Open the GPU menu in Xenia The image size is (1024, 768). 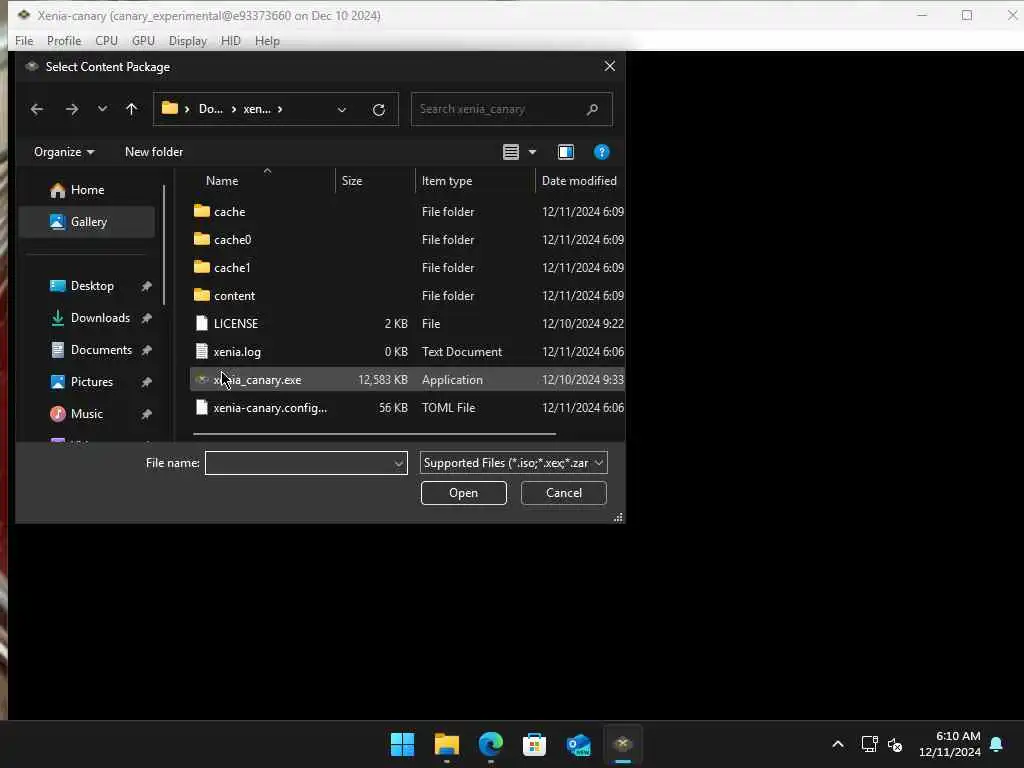143,41
